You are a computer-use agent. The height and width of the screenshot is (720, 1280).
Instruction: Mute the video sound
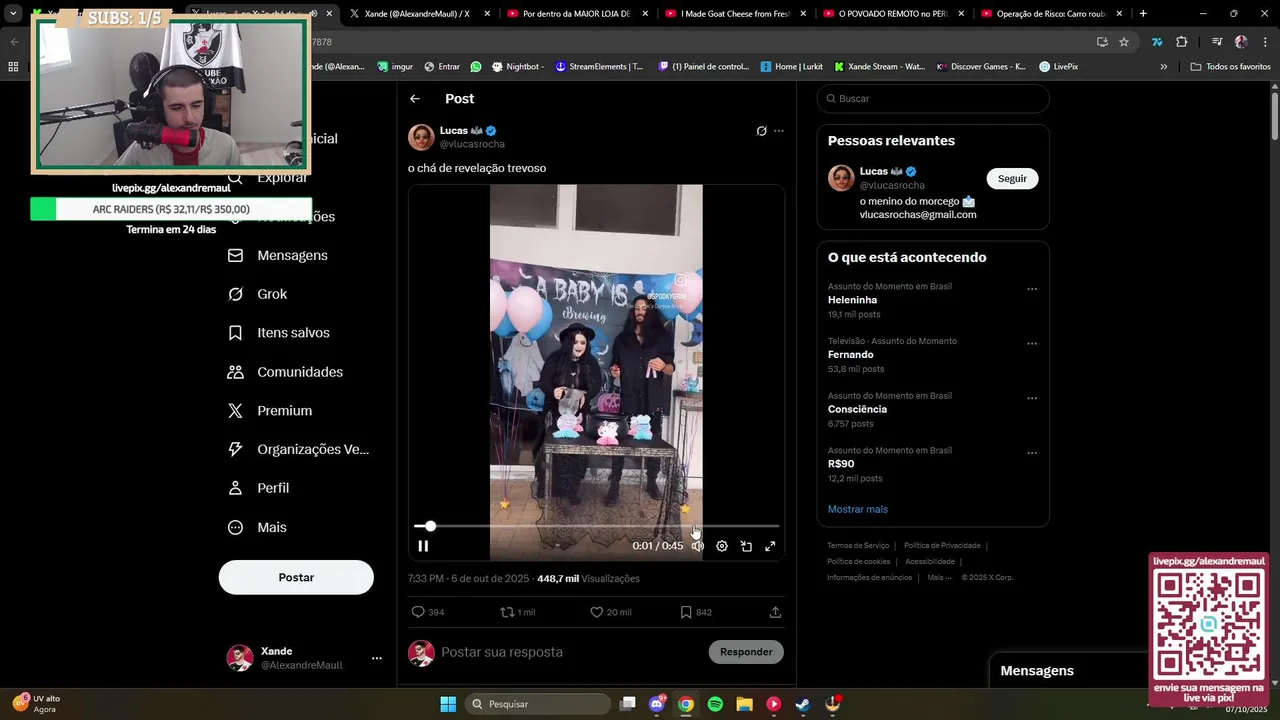pos(698,546)
